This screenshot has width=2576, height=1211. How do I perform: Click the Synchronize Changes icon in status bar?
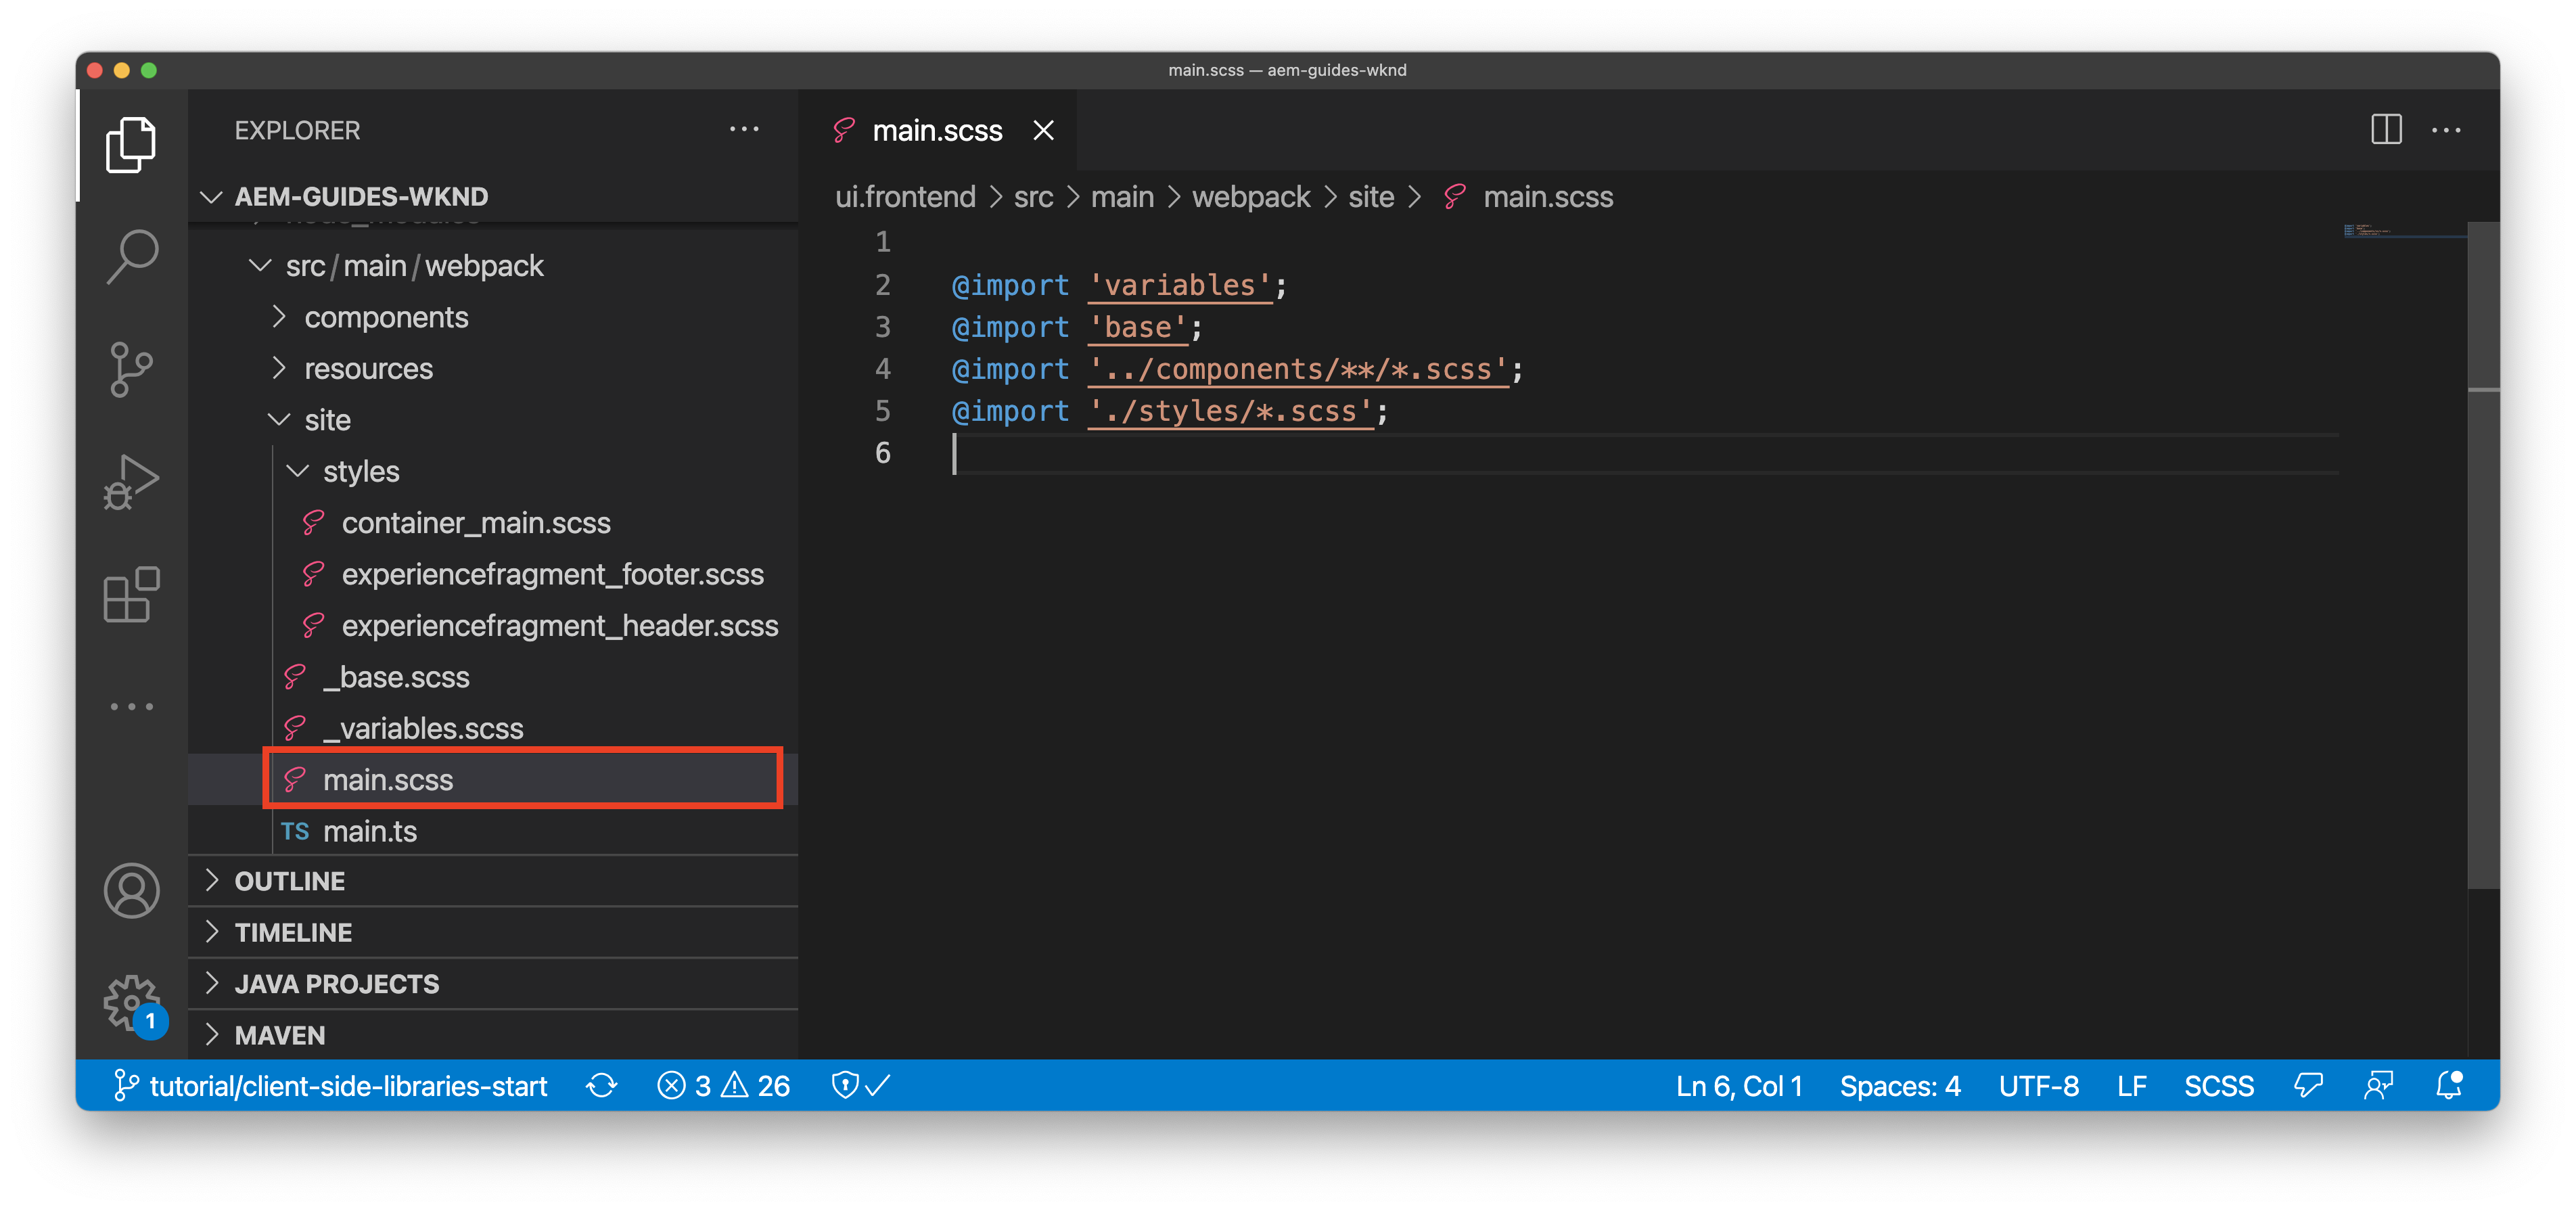[x=601, y=1086]
